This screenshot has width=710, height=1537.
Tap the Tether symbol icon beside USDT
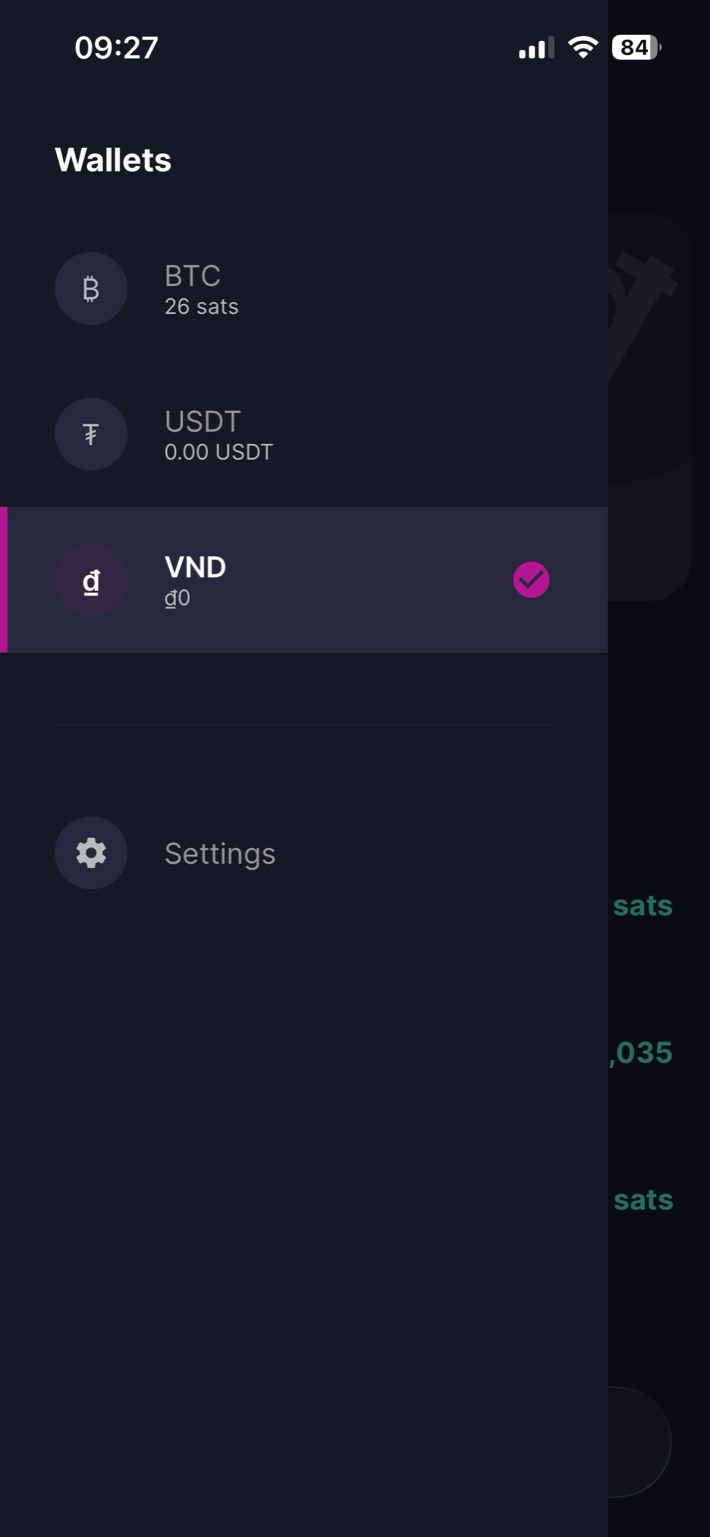pyautogui.click(x=91, y=434)
